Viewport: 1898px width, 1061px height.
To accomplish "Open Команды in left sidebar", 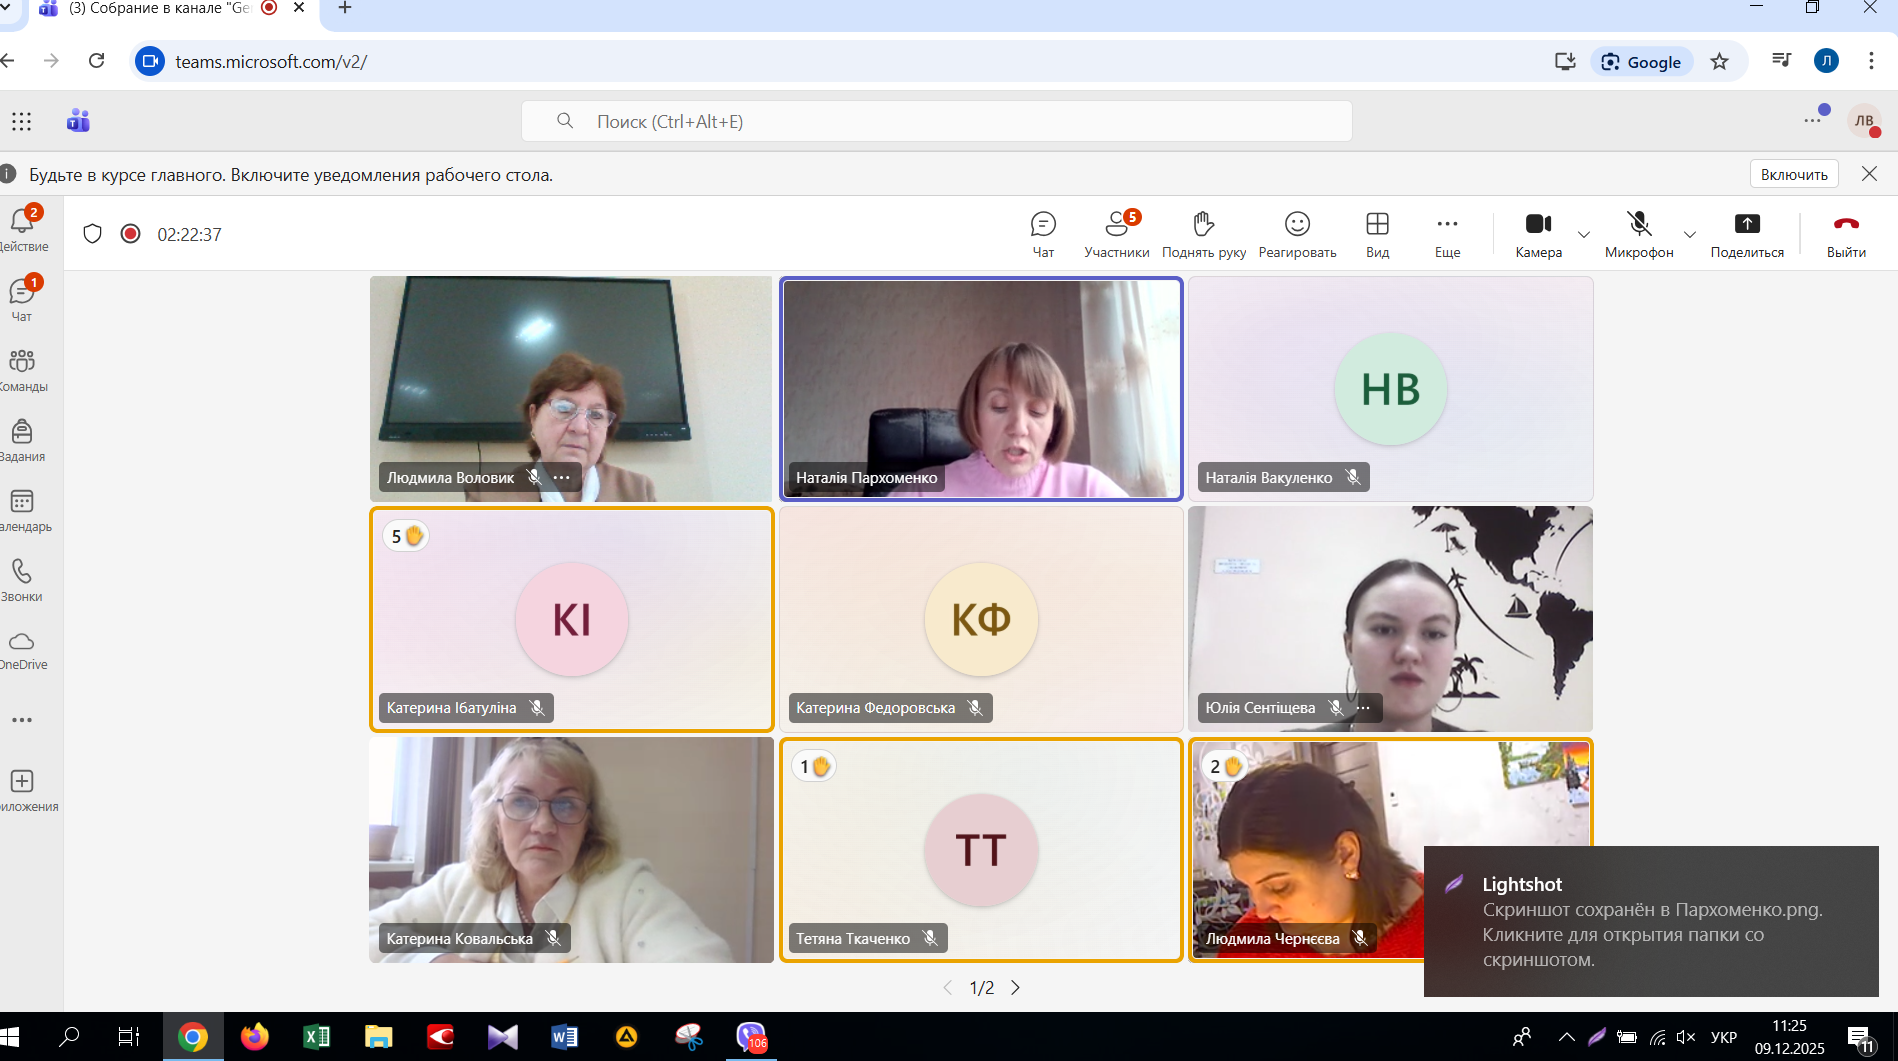I will (x=22, y=369).
